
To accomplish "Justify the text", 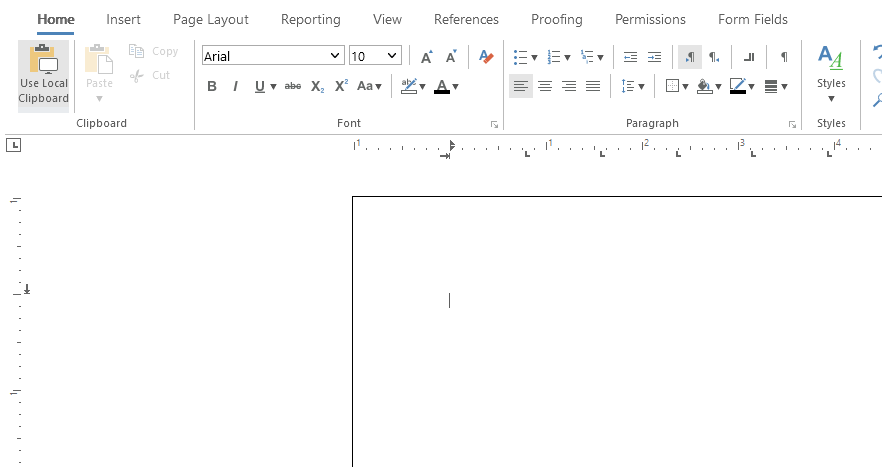I will [593, 86].
